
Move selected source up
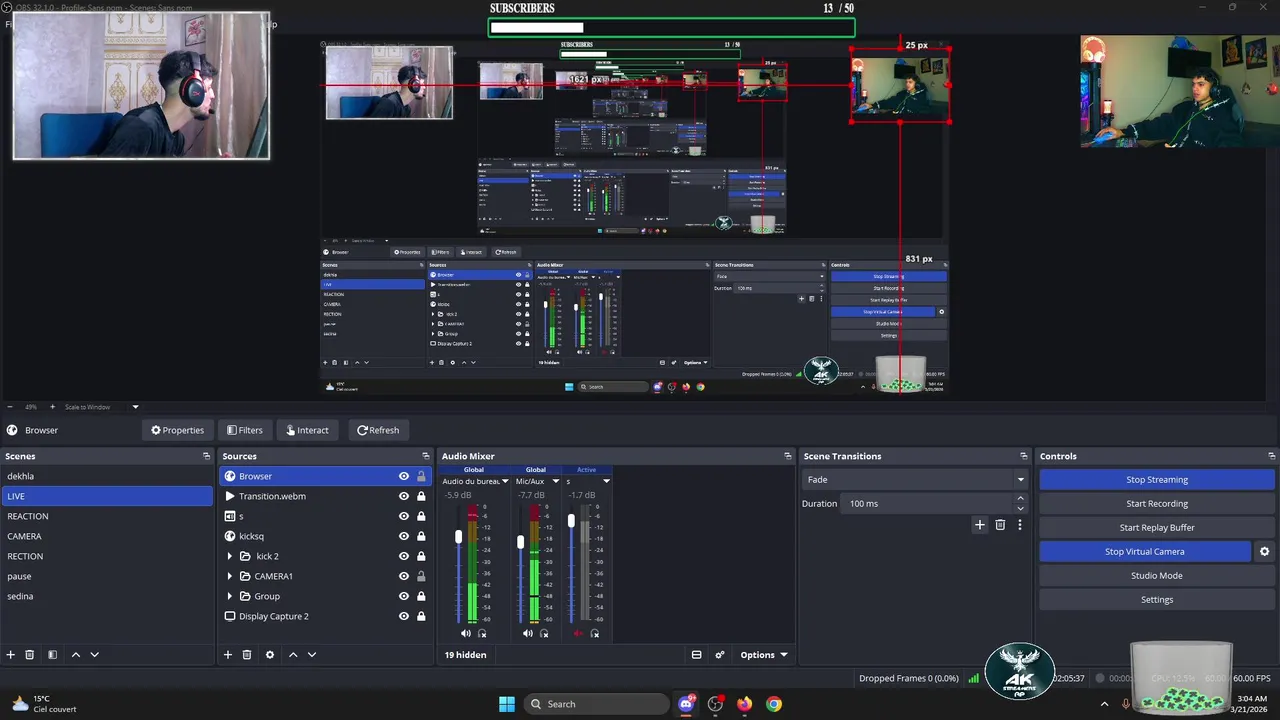pyautogui.click(x=293, y=655)
